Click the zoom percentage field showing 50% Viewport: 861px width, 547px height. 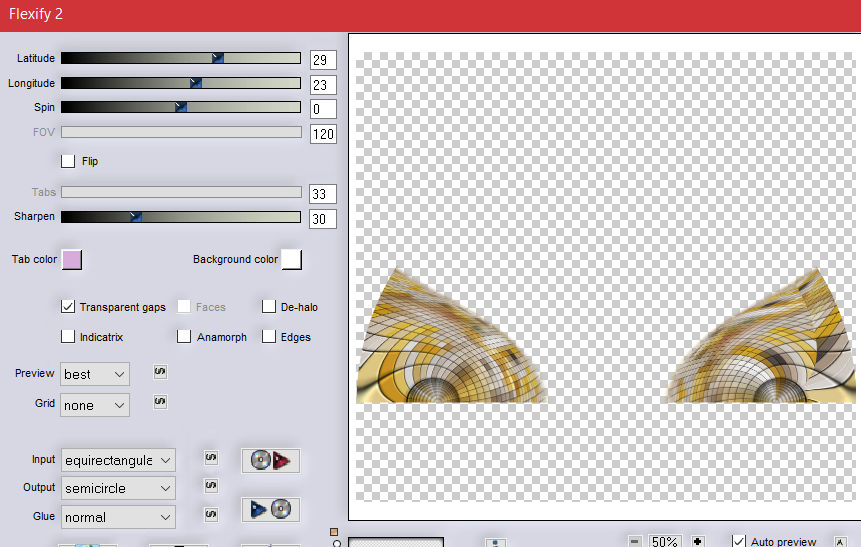tap(666, 542)
